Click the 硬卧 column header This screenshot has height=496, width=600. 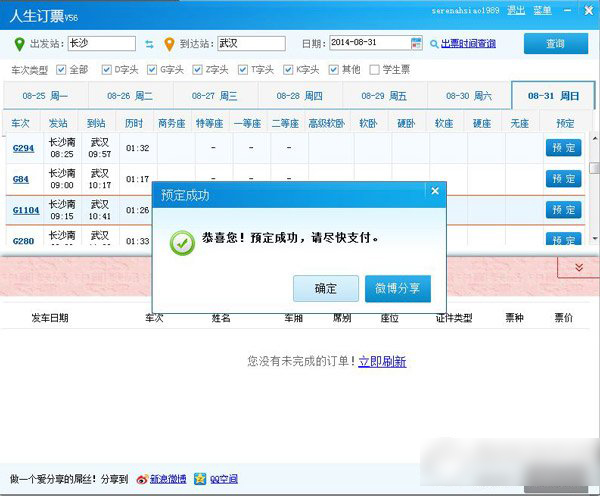pyautogui.click(x=406, y=123)
